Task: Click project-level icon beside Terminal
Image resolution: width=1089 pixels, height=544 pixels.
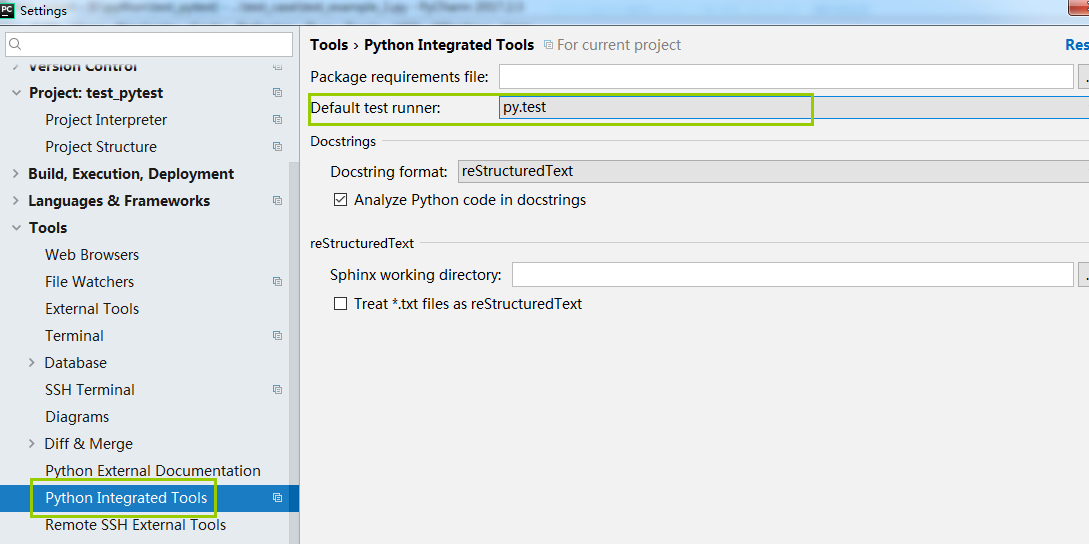Action: 277,336
